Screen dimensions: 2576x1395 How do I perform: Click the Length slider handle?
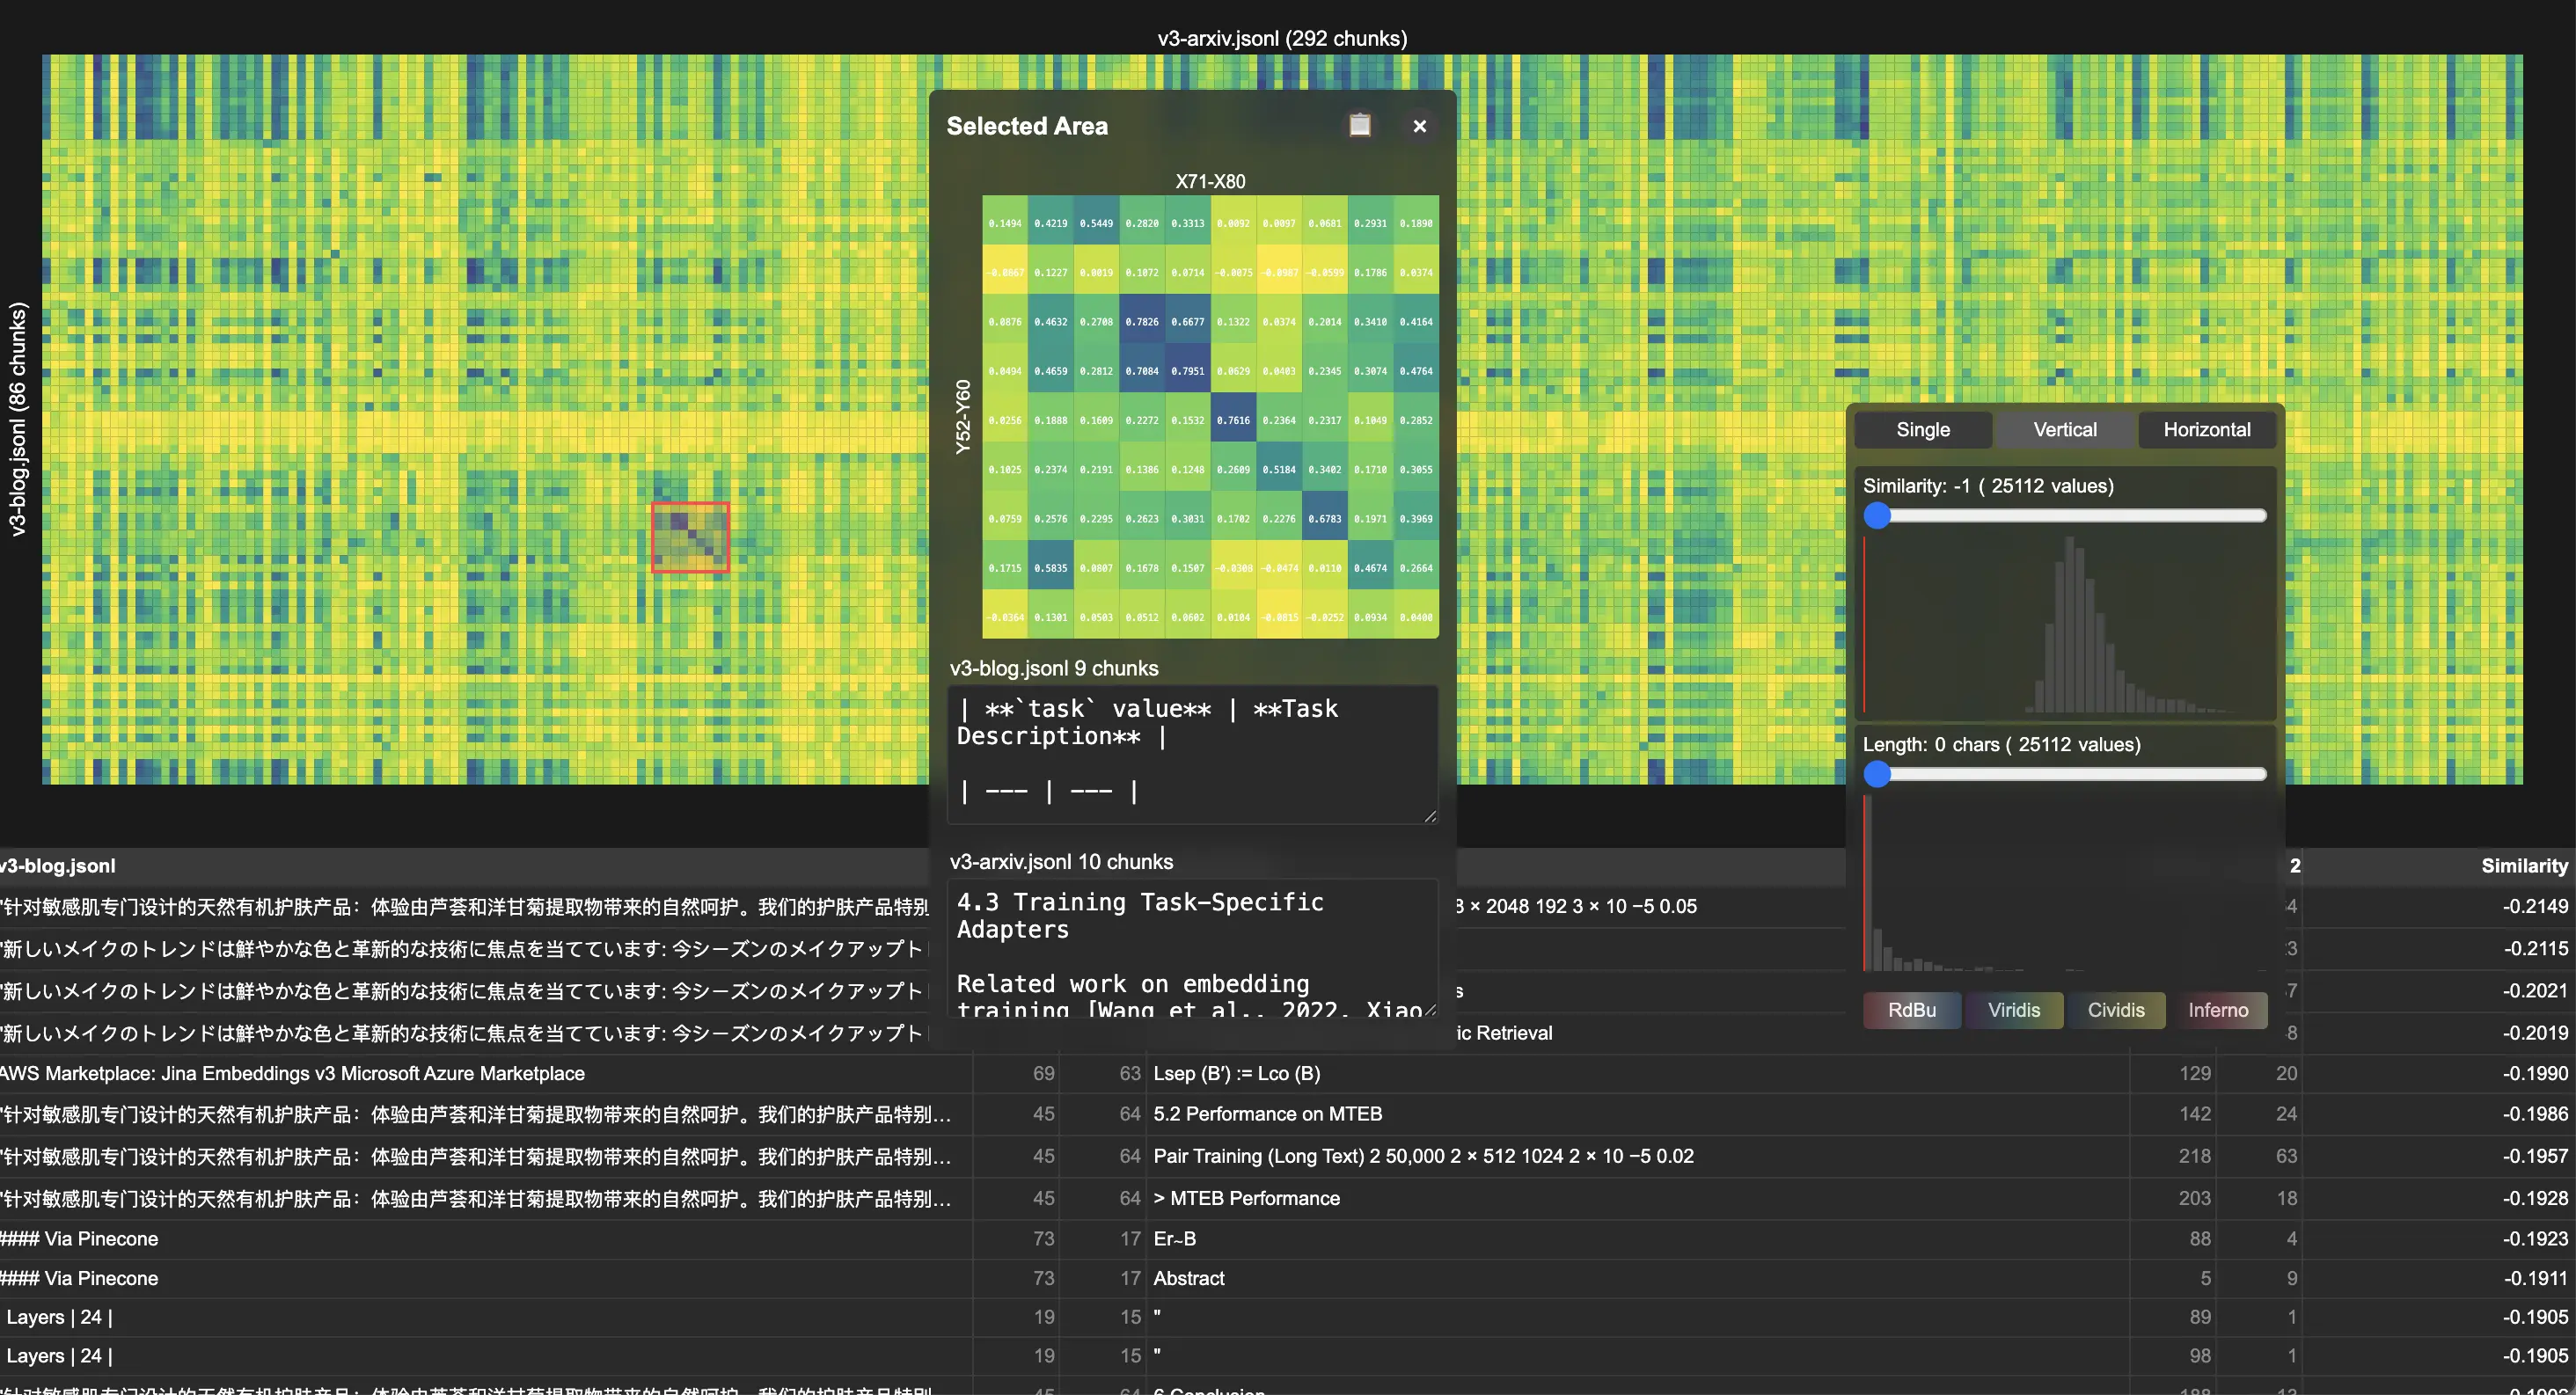(x=1879, y=774)
